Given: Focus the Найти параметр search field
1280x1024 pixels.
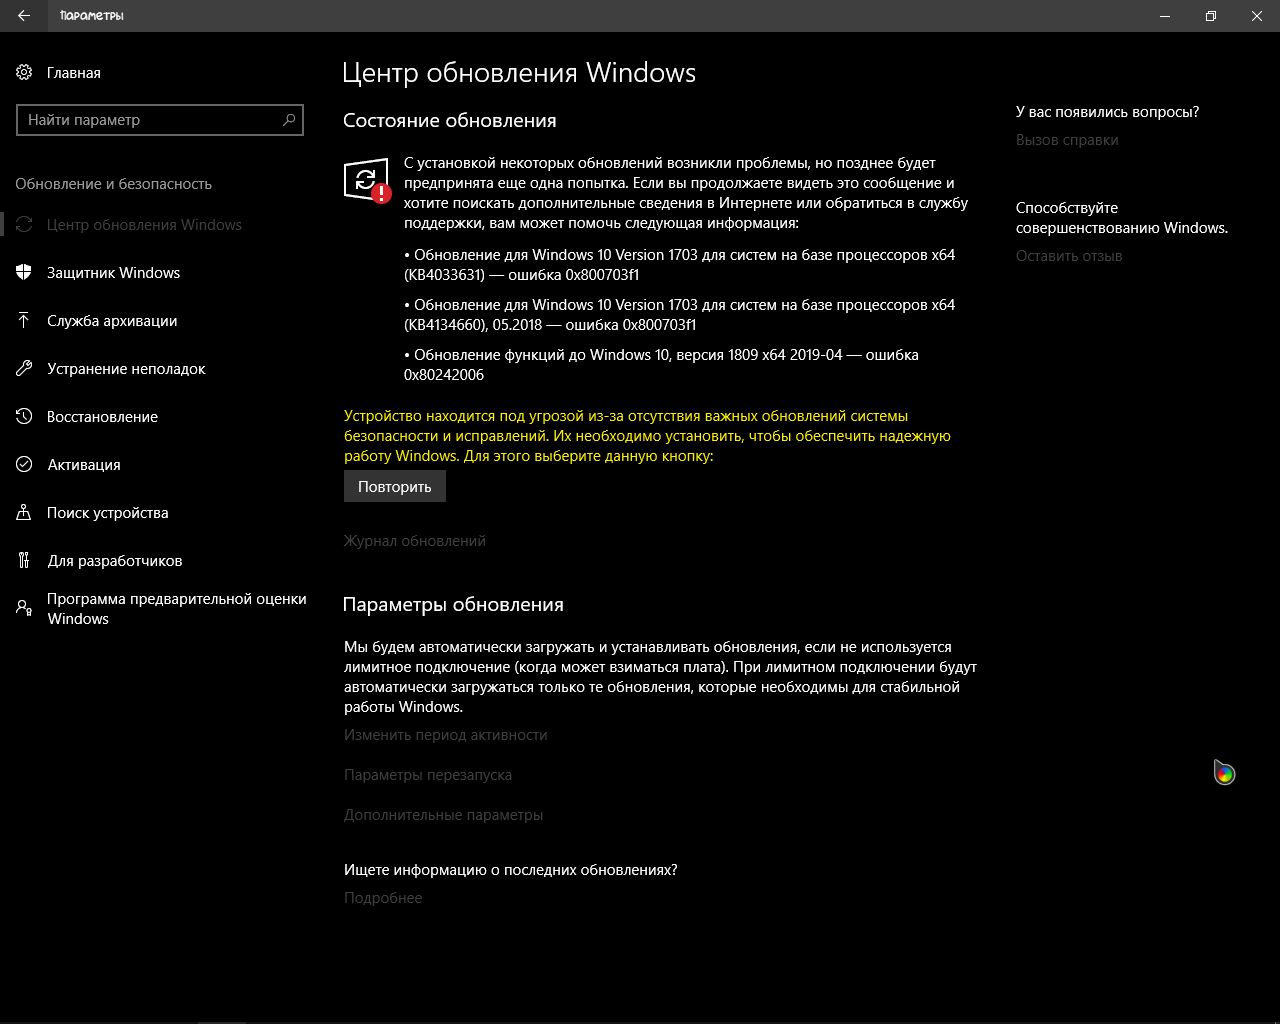Looking at the screenshot, I should [x=160, y=120].
